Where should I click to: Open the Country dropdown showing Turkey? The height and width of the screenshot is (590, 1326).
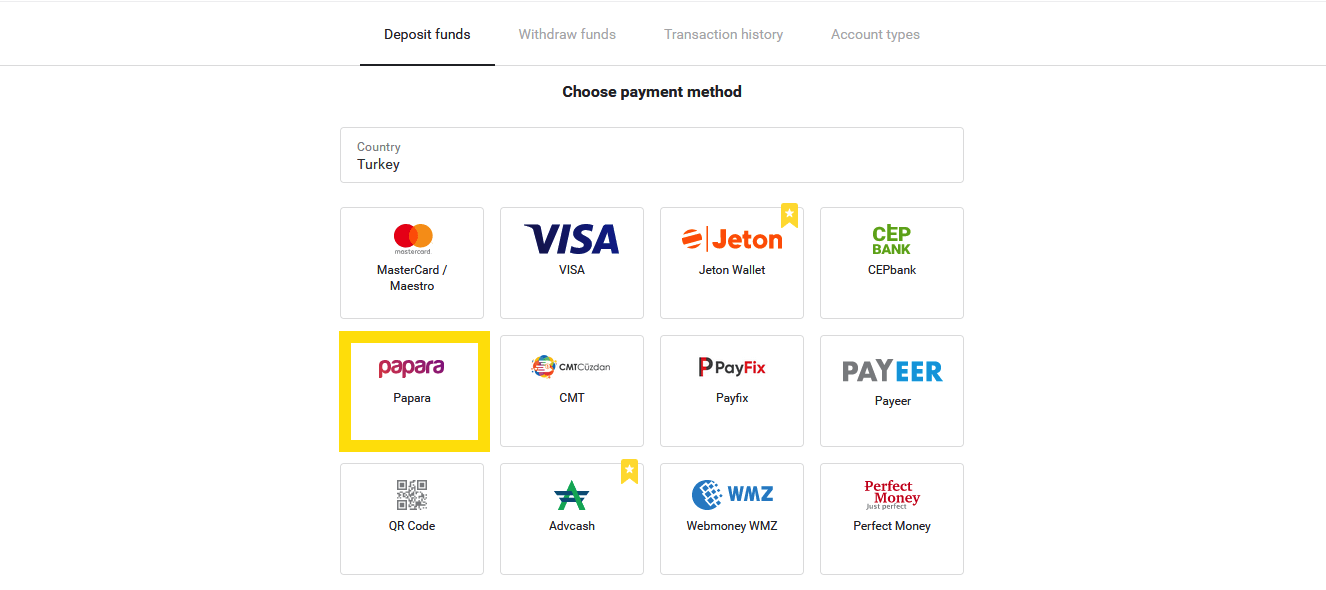tap(651, 155)
